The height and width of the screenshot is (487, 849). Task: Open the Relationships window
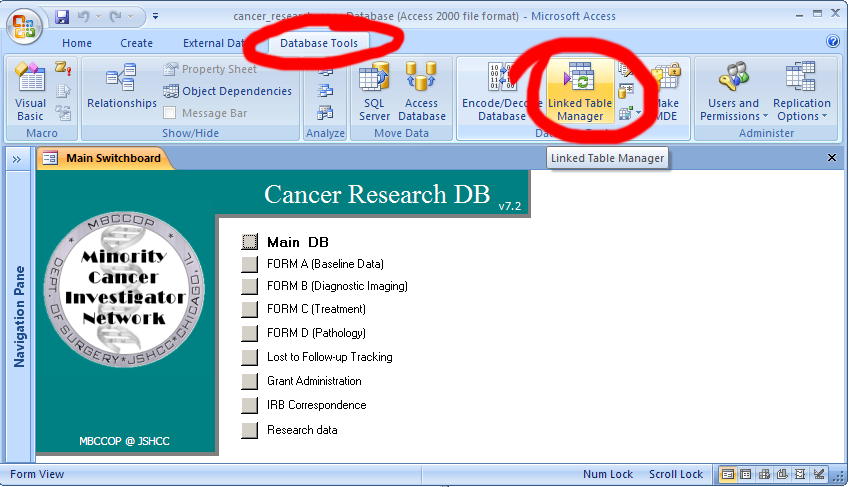pyautogui.click(x=122, y=87)
